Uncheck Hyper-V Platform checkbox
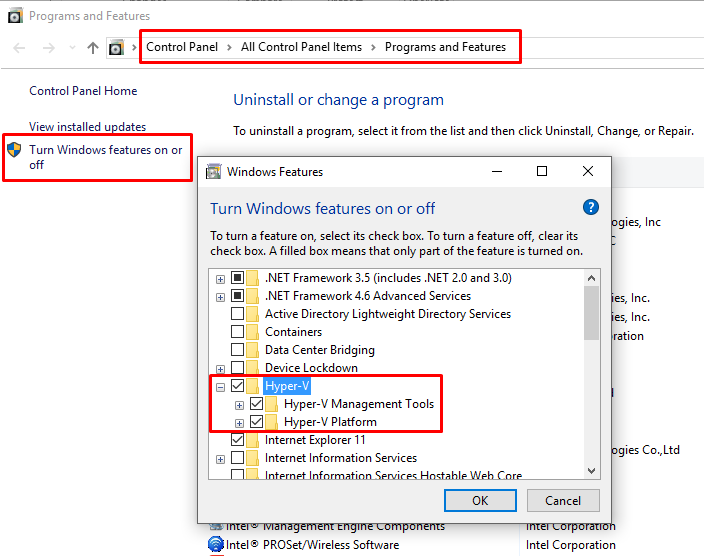This screenshot has height=556, width=704. [257, 421]
